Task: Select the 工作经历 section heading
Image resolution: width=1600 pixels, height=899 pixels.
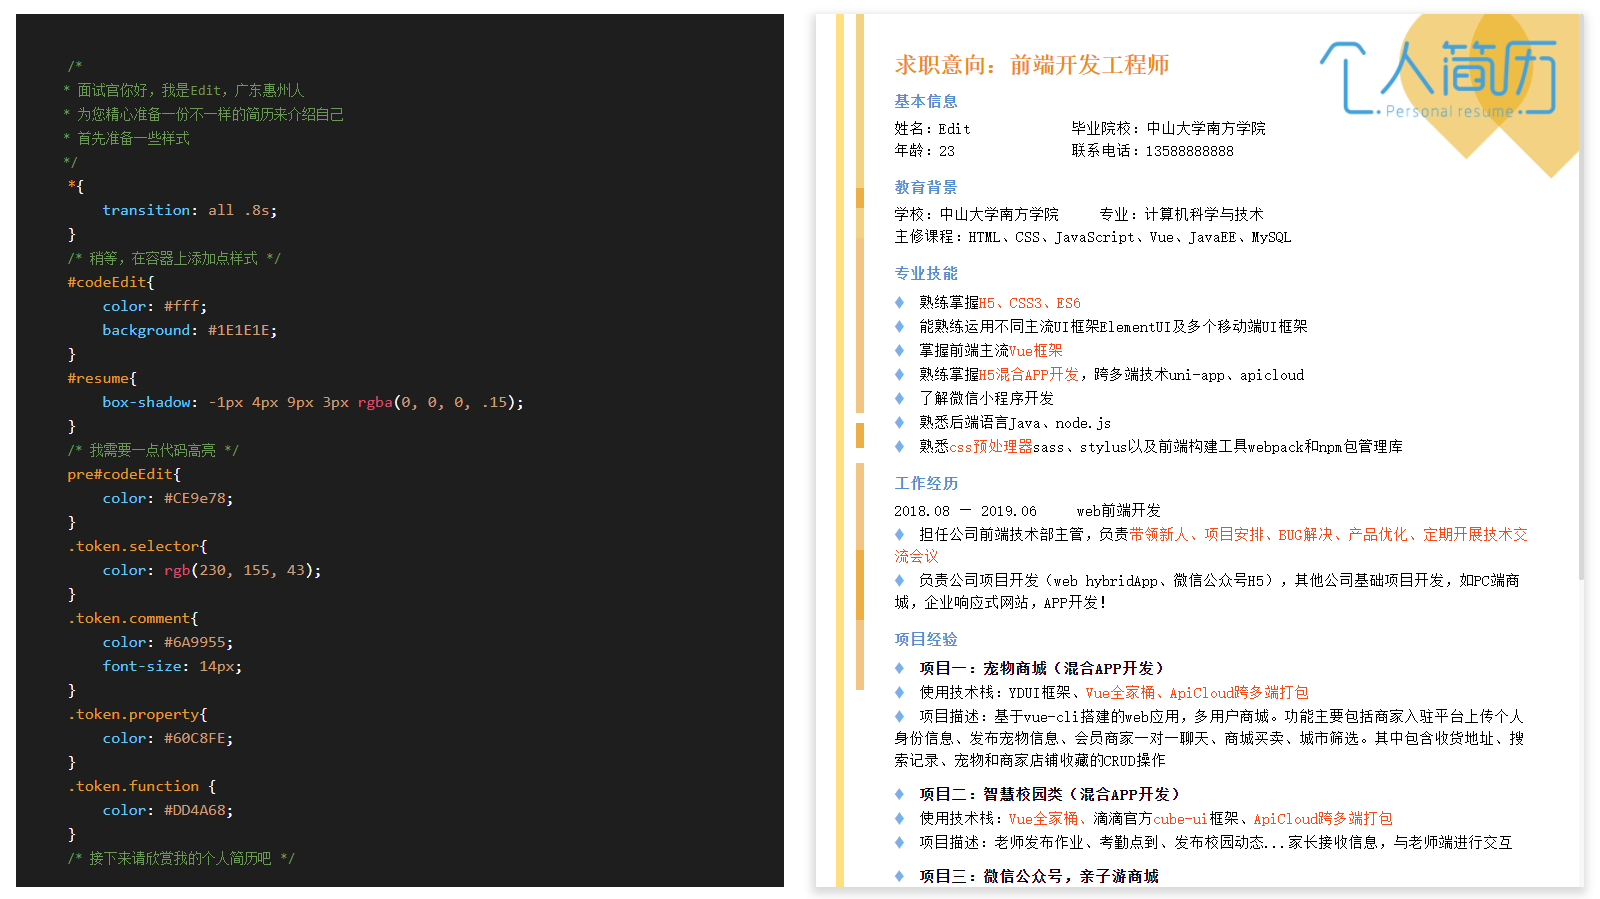Action: click(926, 483)
